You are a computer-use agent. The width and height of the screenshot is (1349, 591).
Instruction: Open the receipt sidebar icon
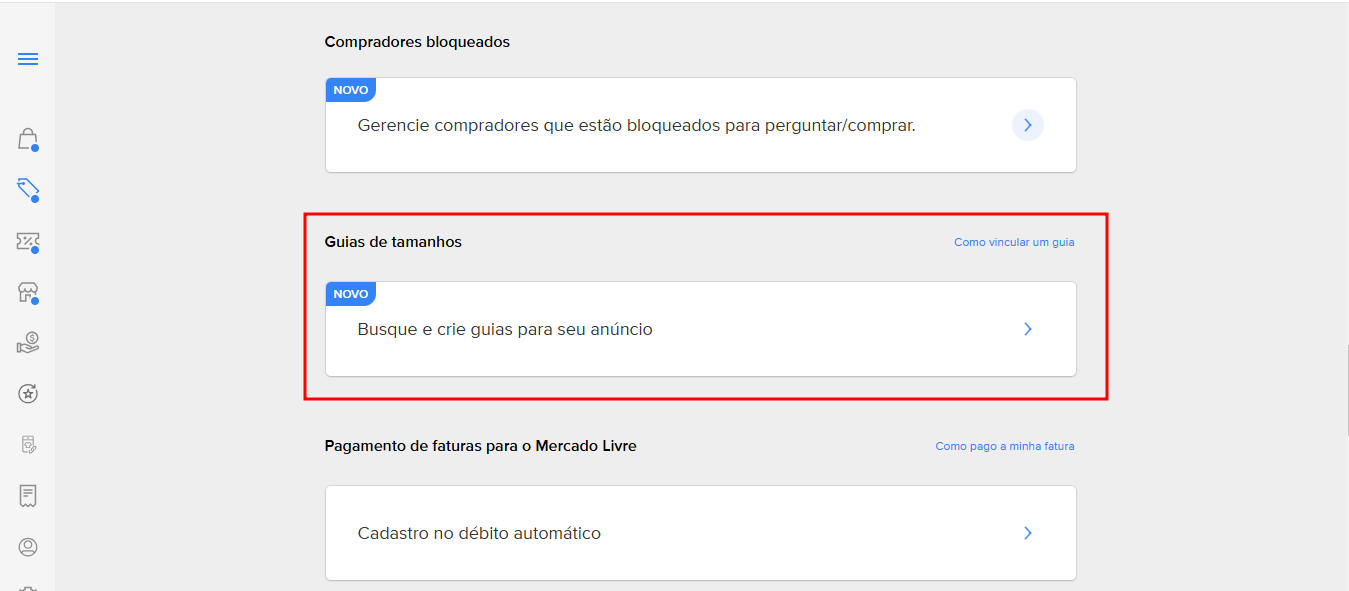pyautogui.click(x=28, y=496)
